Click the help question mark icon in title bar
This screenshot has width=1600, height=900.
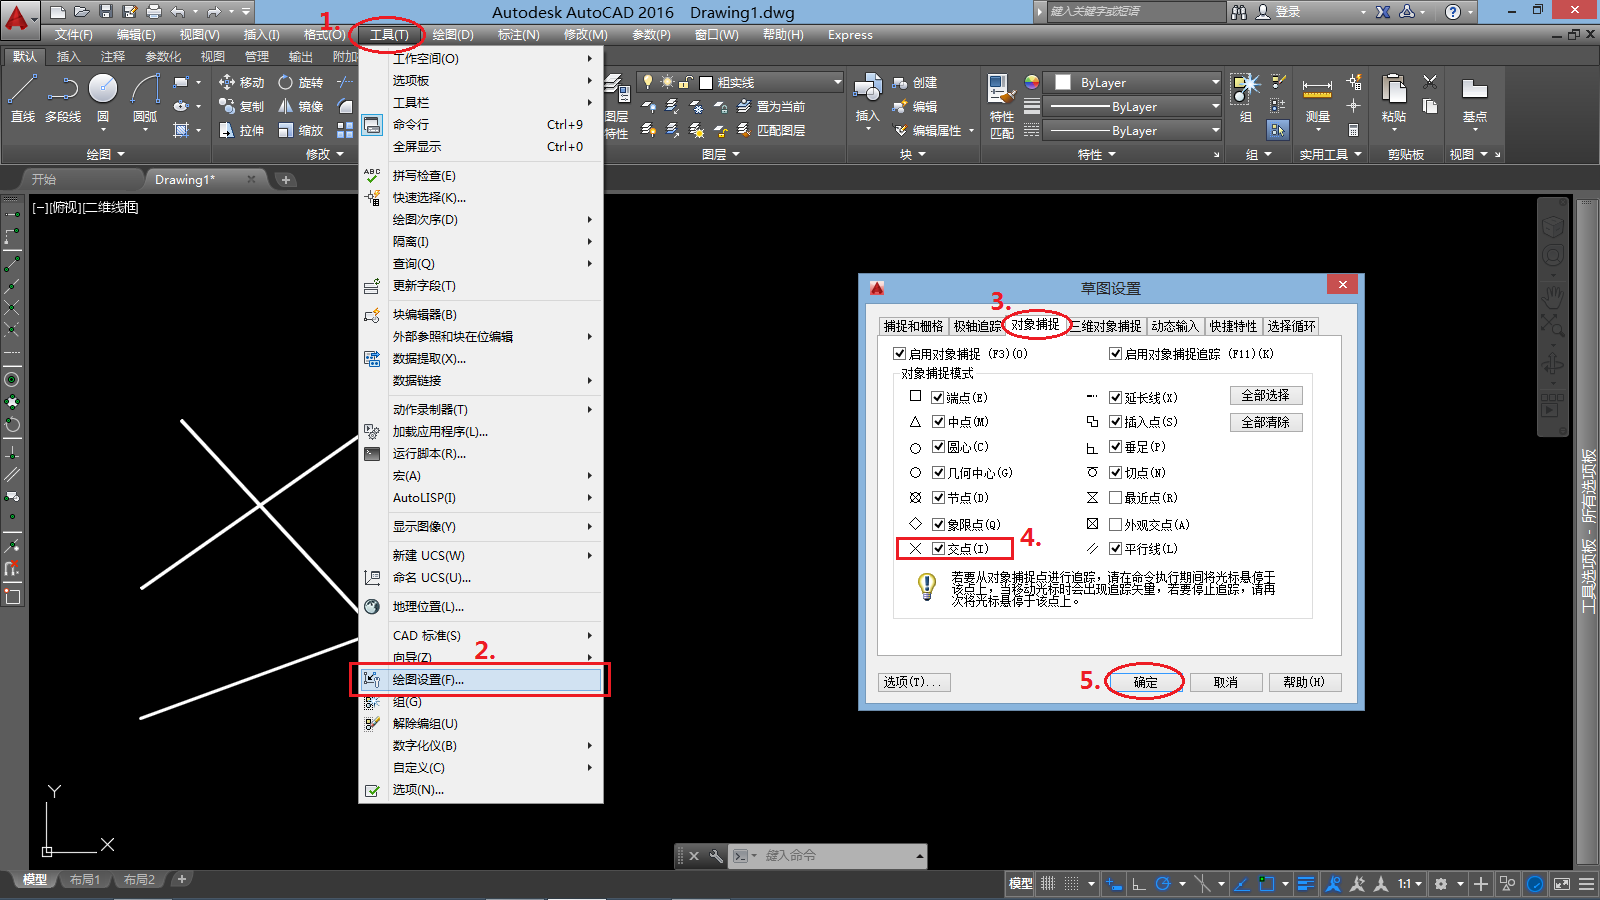(x=1453, y=12)
